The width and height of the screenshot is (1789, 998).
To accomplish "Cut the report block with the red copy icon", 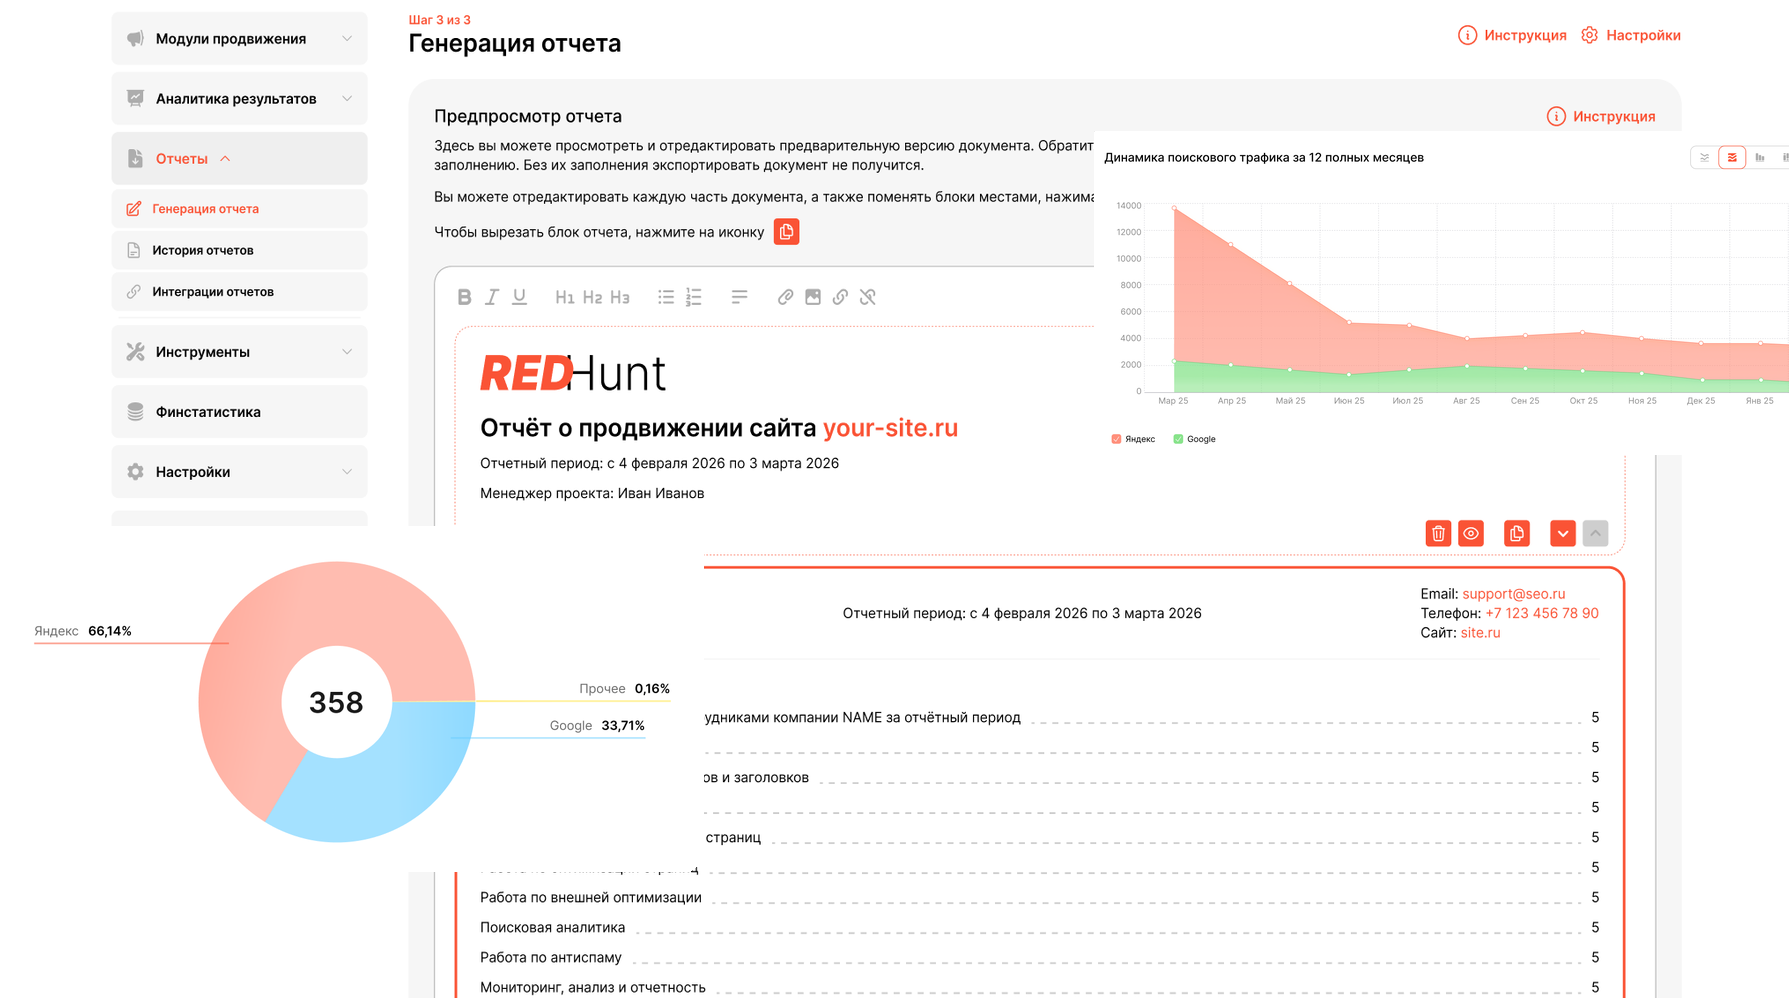I will click(x=1517, y=533).
